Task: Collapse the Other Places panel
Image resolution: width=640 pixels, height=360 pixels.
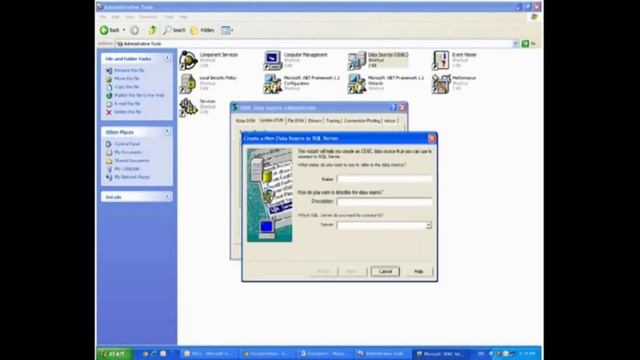Action: (167, 132)
